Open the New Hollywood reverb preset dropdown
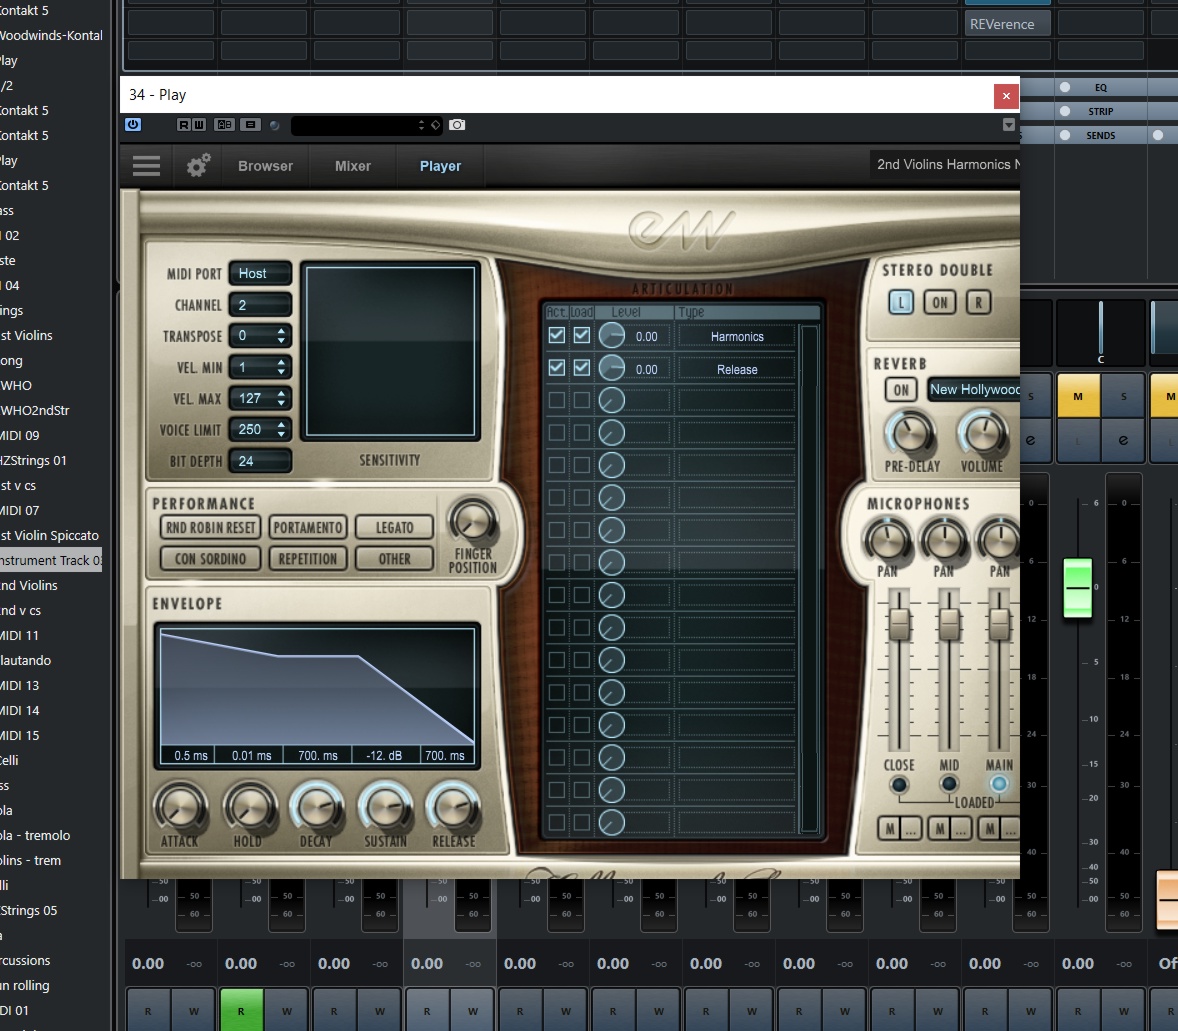 pos(974,389)
